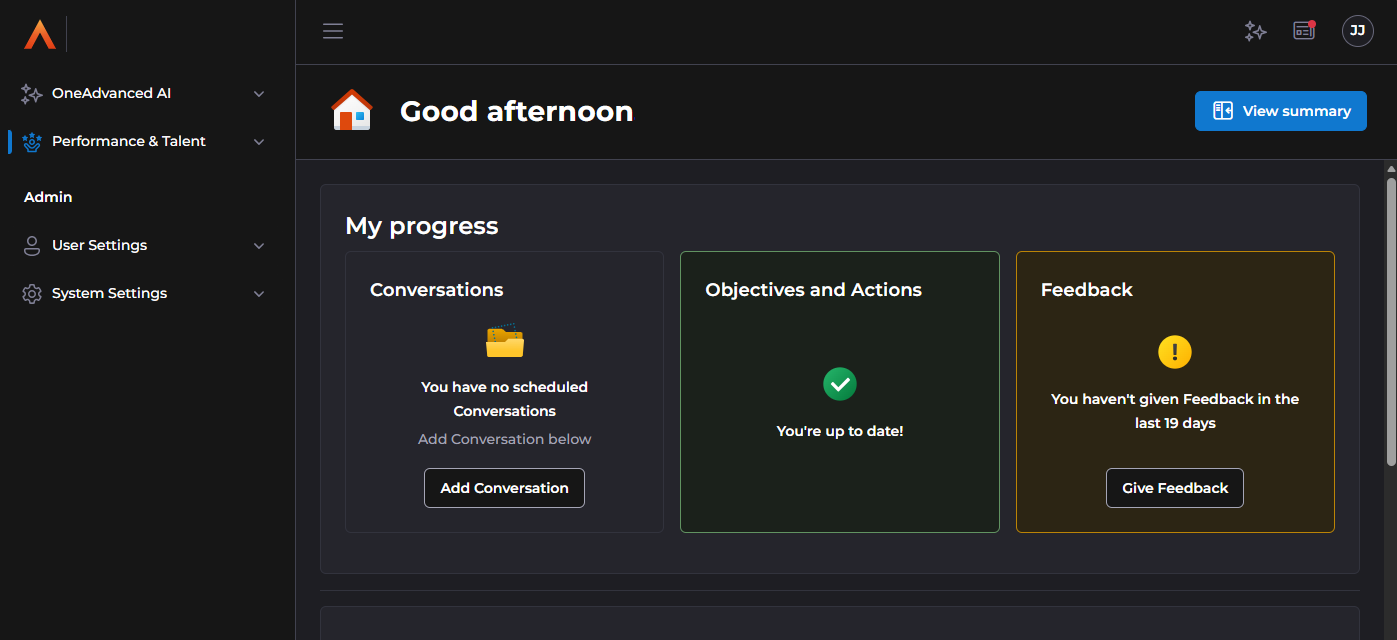Click the Conversations card heading

tap(437, 290)
